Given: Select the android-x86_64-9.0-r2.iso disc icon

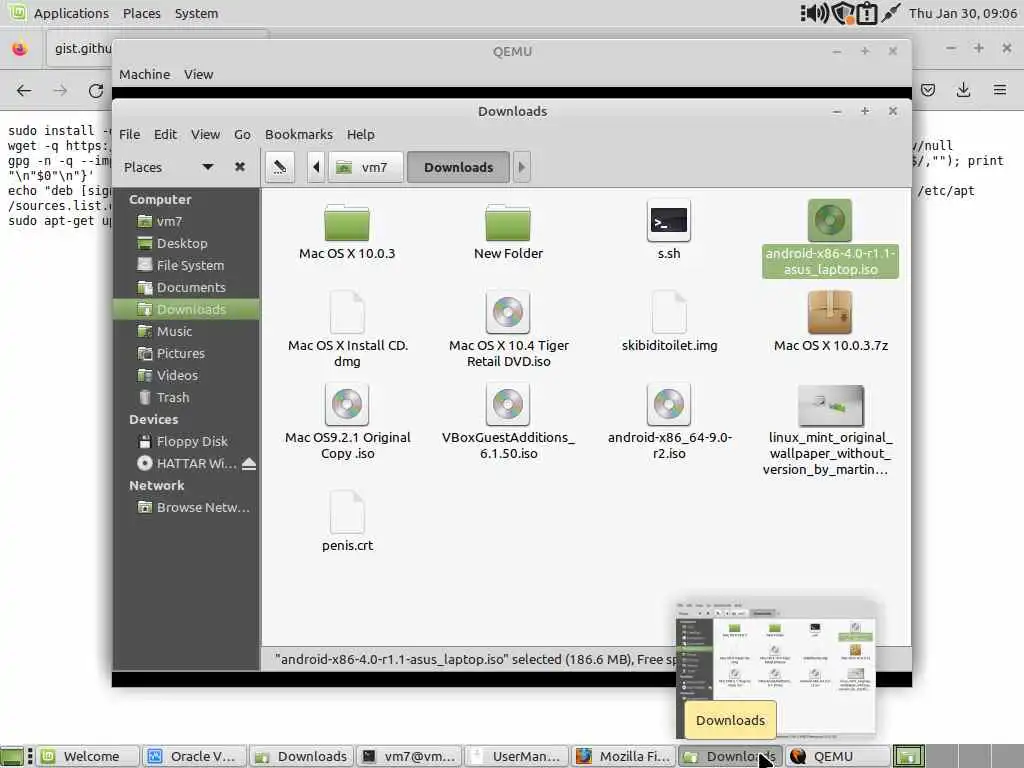Looking at the screenshot, I should (x=669, y=404).
